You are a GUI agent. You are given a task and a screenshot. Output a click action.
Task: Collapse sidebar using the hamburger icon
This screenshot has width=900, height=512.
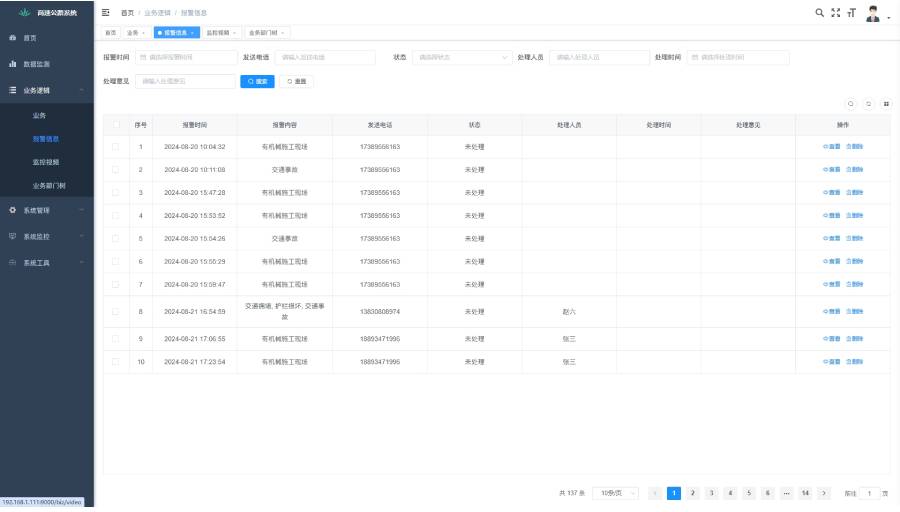pos(106,12)
